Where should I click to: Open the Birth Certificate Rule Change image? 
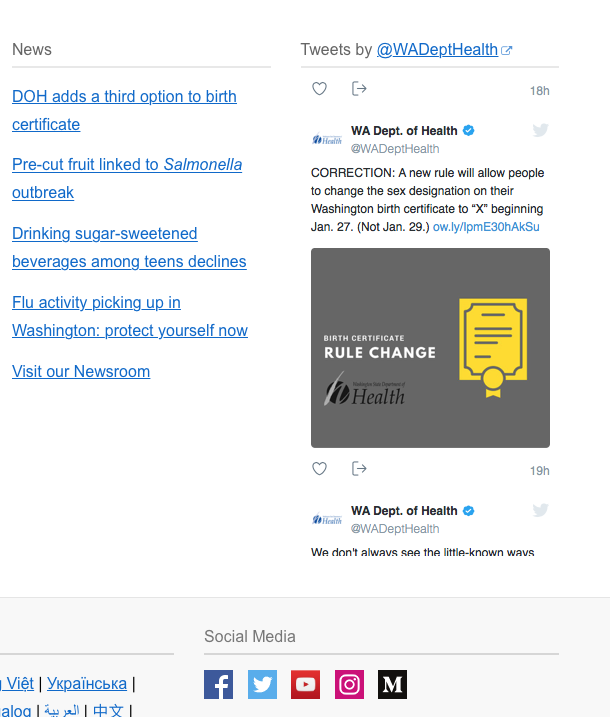430,347
